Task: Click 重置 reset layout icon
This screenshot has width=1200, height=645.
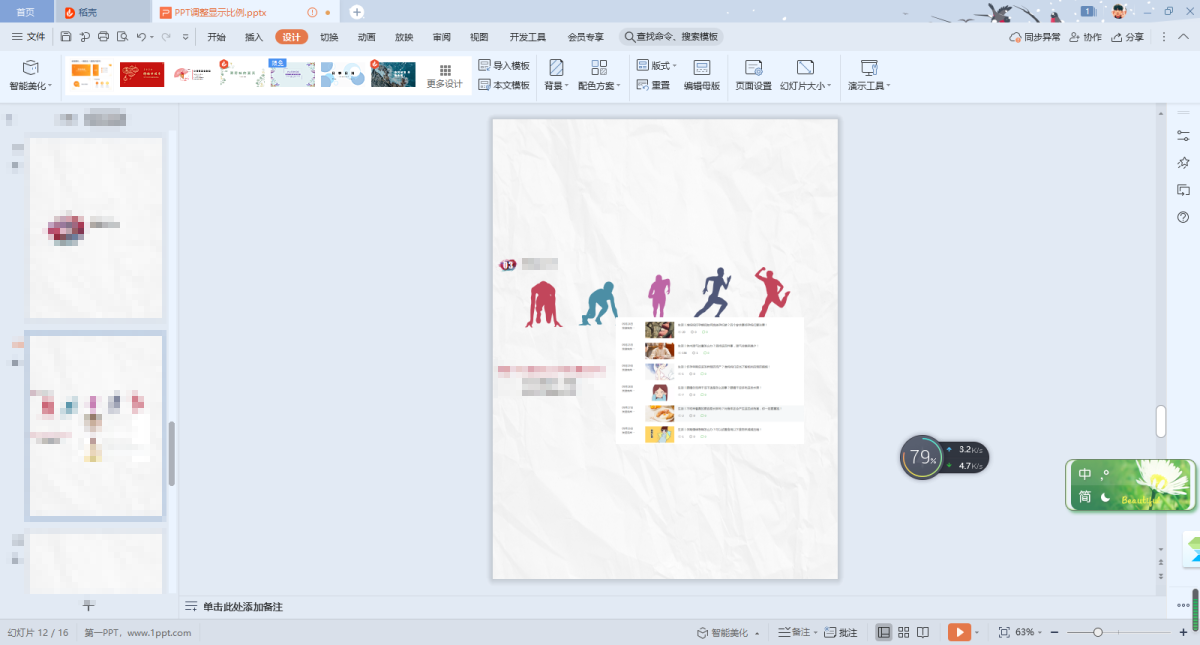Action: click(654, 86)
